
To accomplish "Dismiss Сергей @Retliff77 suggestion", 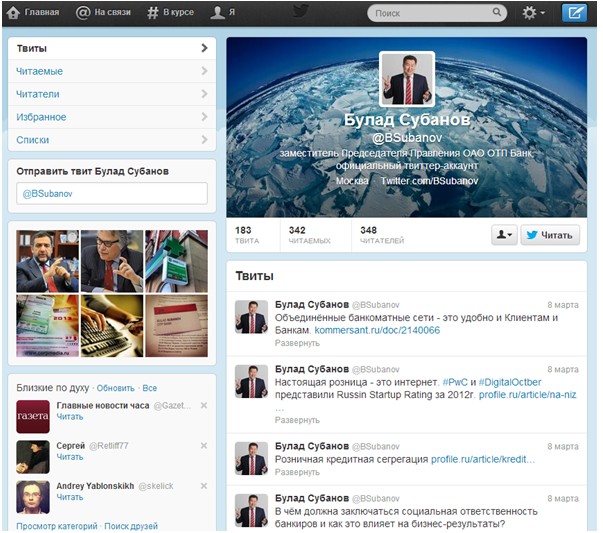I will click(x=204, y=445).
